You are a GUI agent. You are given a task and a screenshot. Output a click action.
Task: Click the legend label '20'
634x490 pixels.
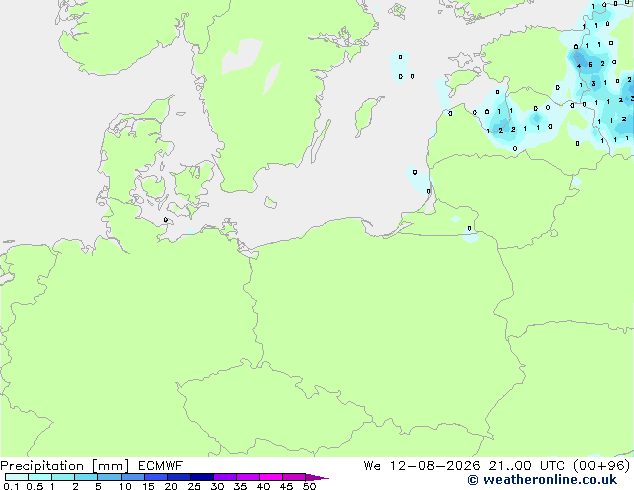click(x=171, y=486)
